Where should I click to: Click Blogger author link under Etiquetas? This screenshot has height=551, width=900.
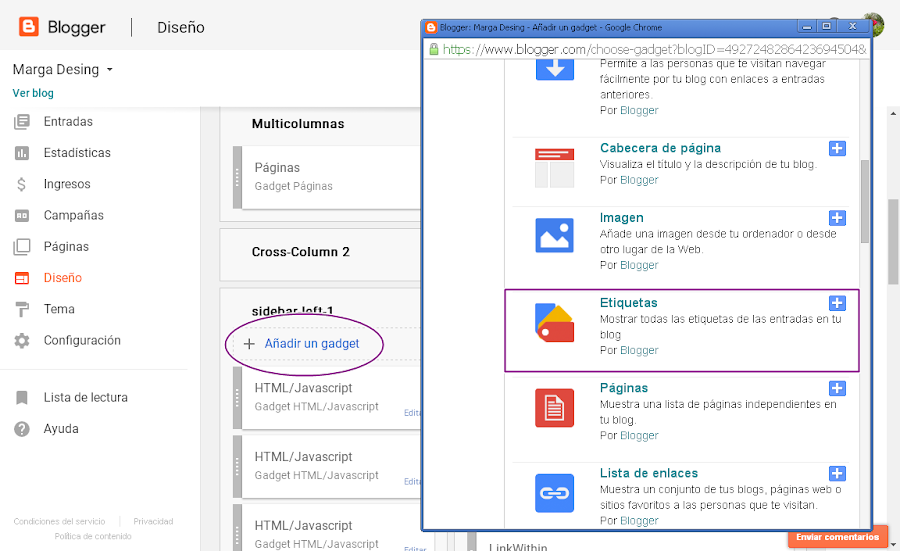point(639,350)
